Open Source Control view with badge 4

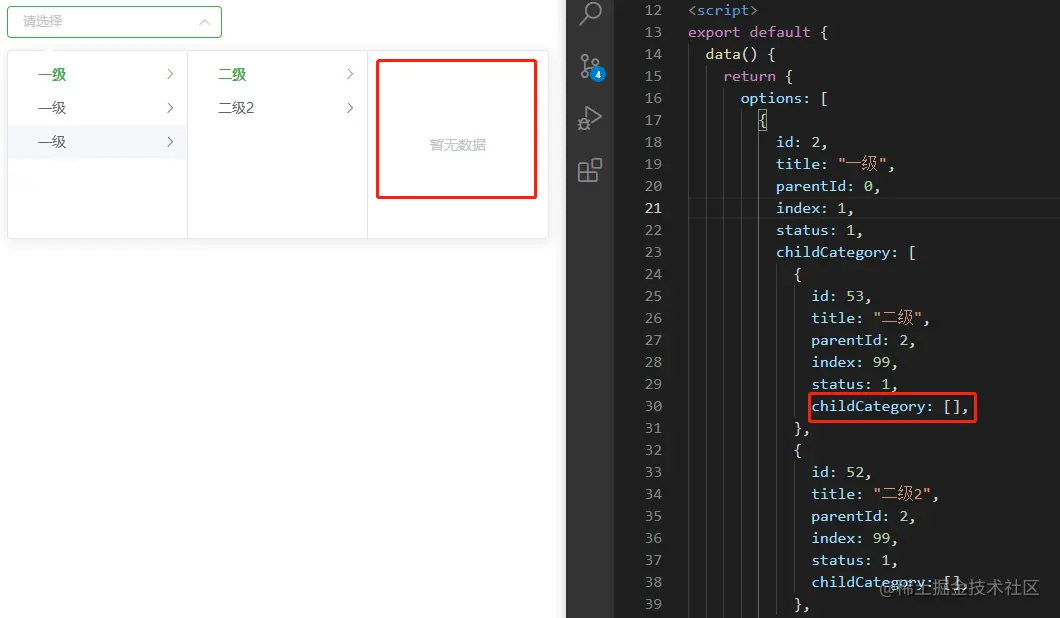(591, 67)
